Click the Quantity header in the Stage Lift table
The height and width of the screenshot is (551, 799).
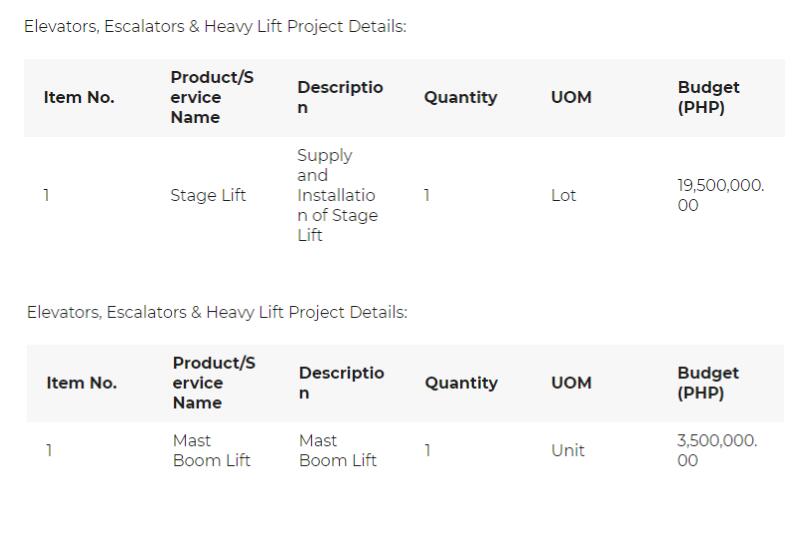460,98
